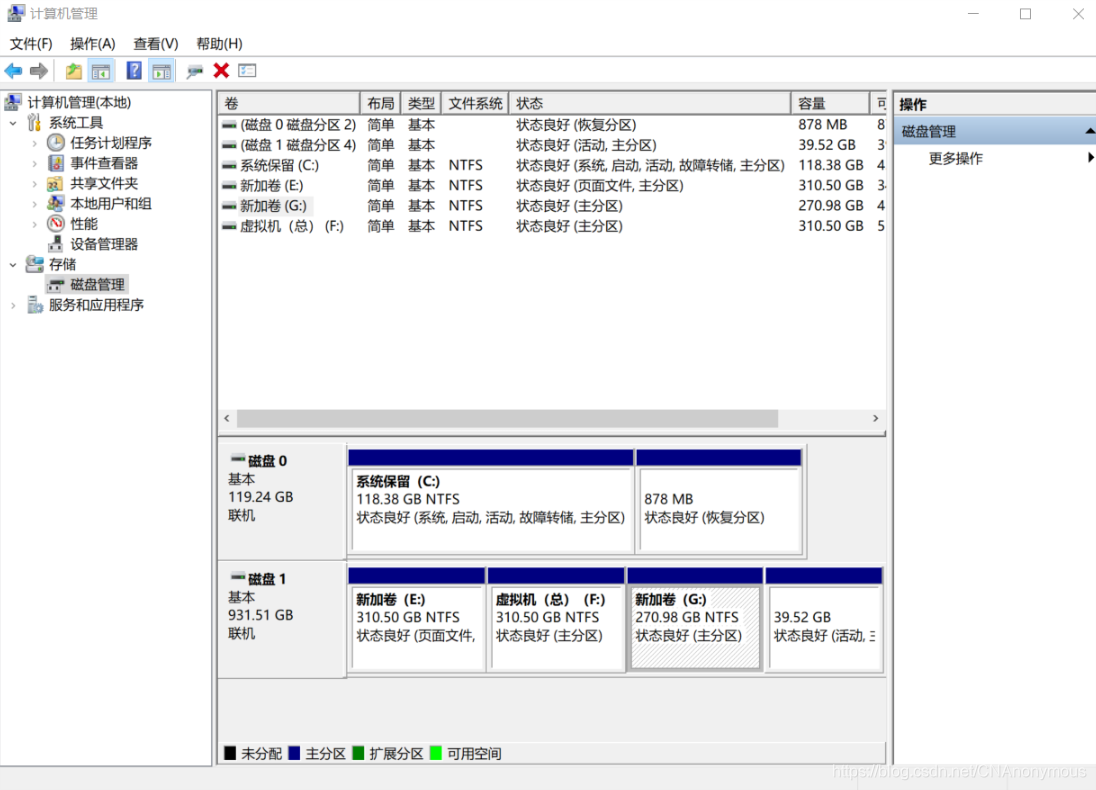Expand the 共享文件夹 node arrow
Viewport: 1096px width, 790px height.
[34, 184]
